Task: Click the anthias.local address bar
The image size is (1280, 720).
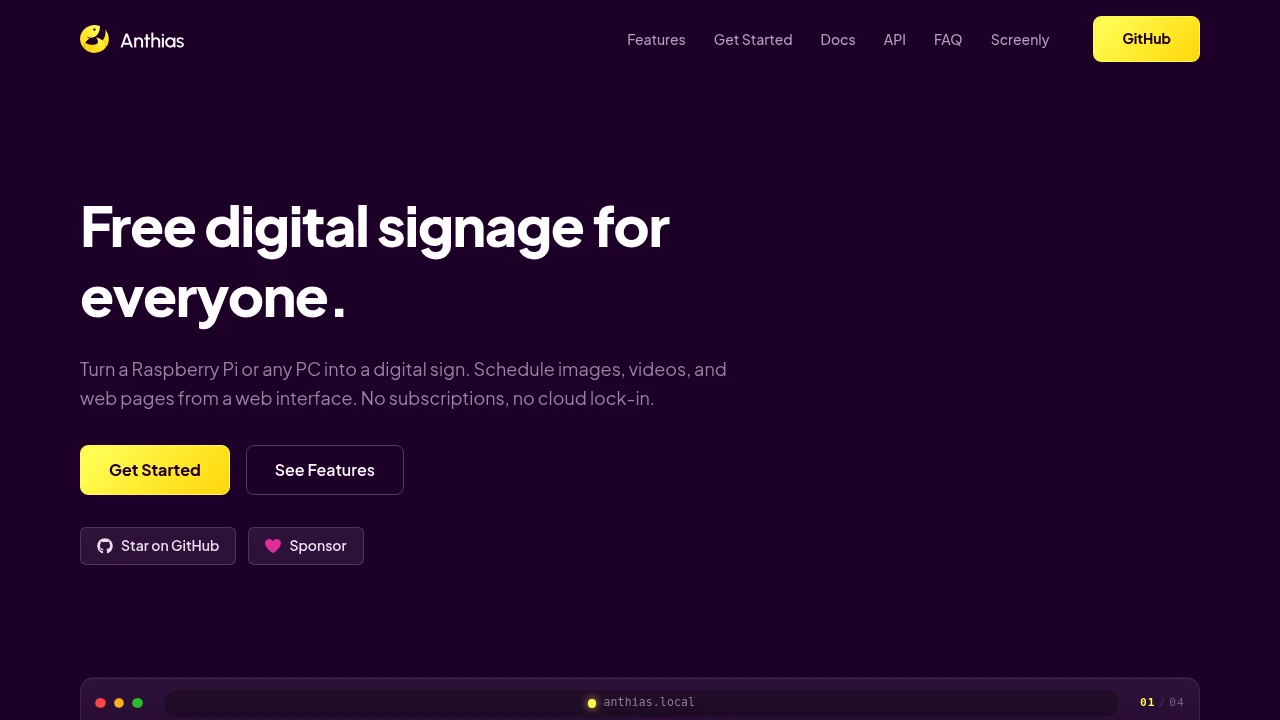Action: (641, 703)
